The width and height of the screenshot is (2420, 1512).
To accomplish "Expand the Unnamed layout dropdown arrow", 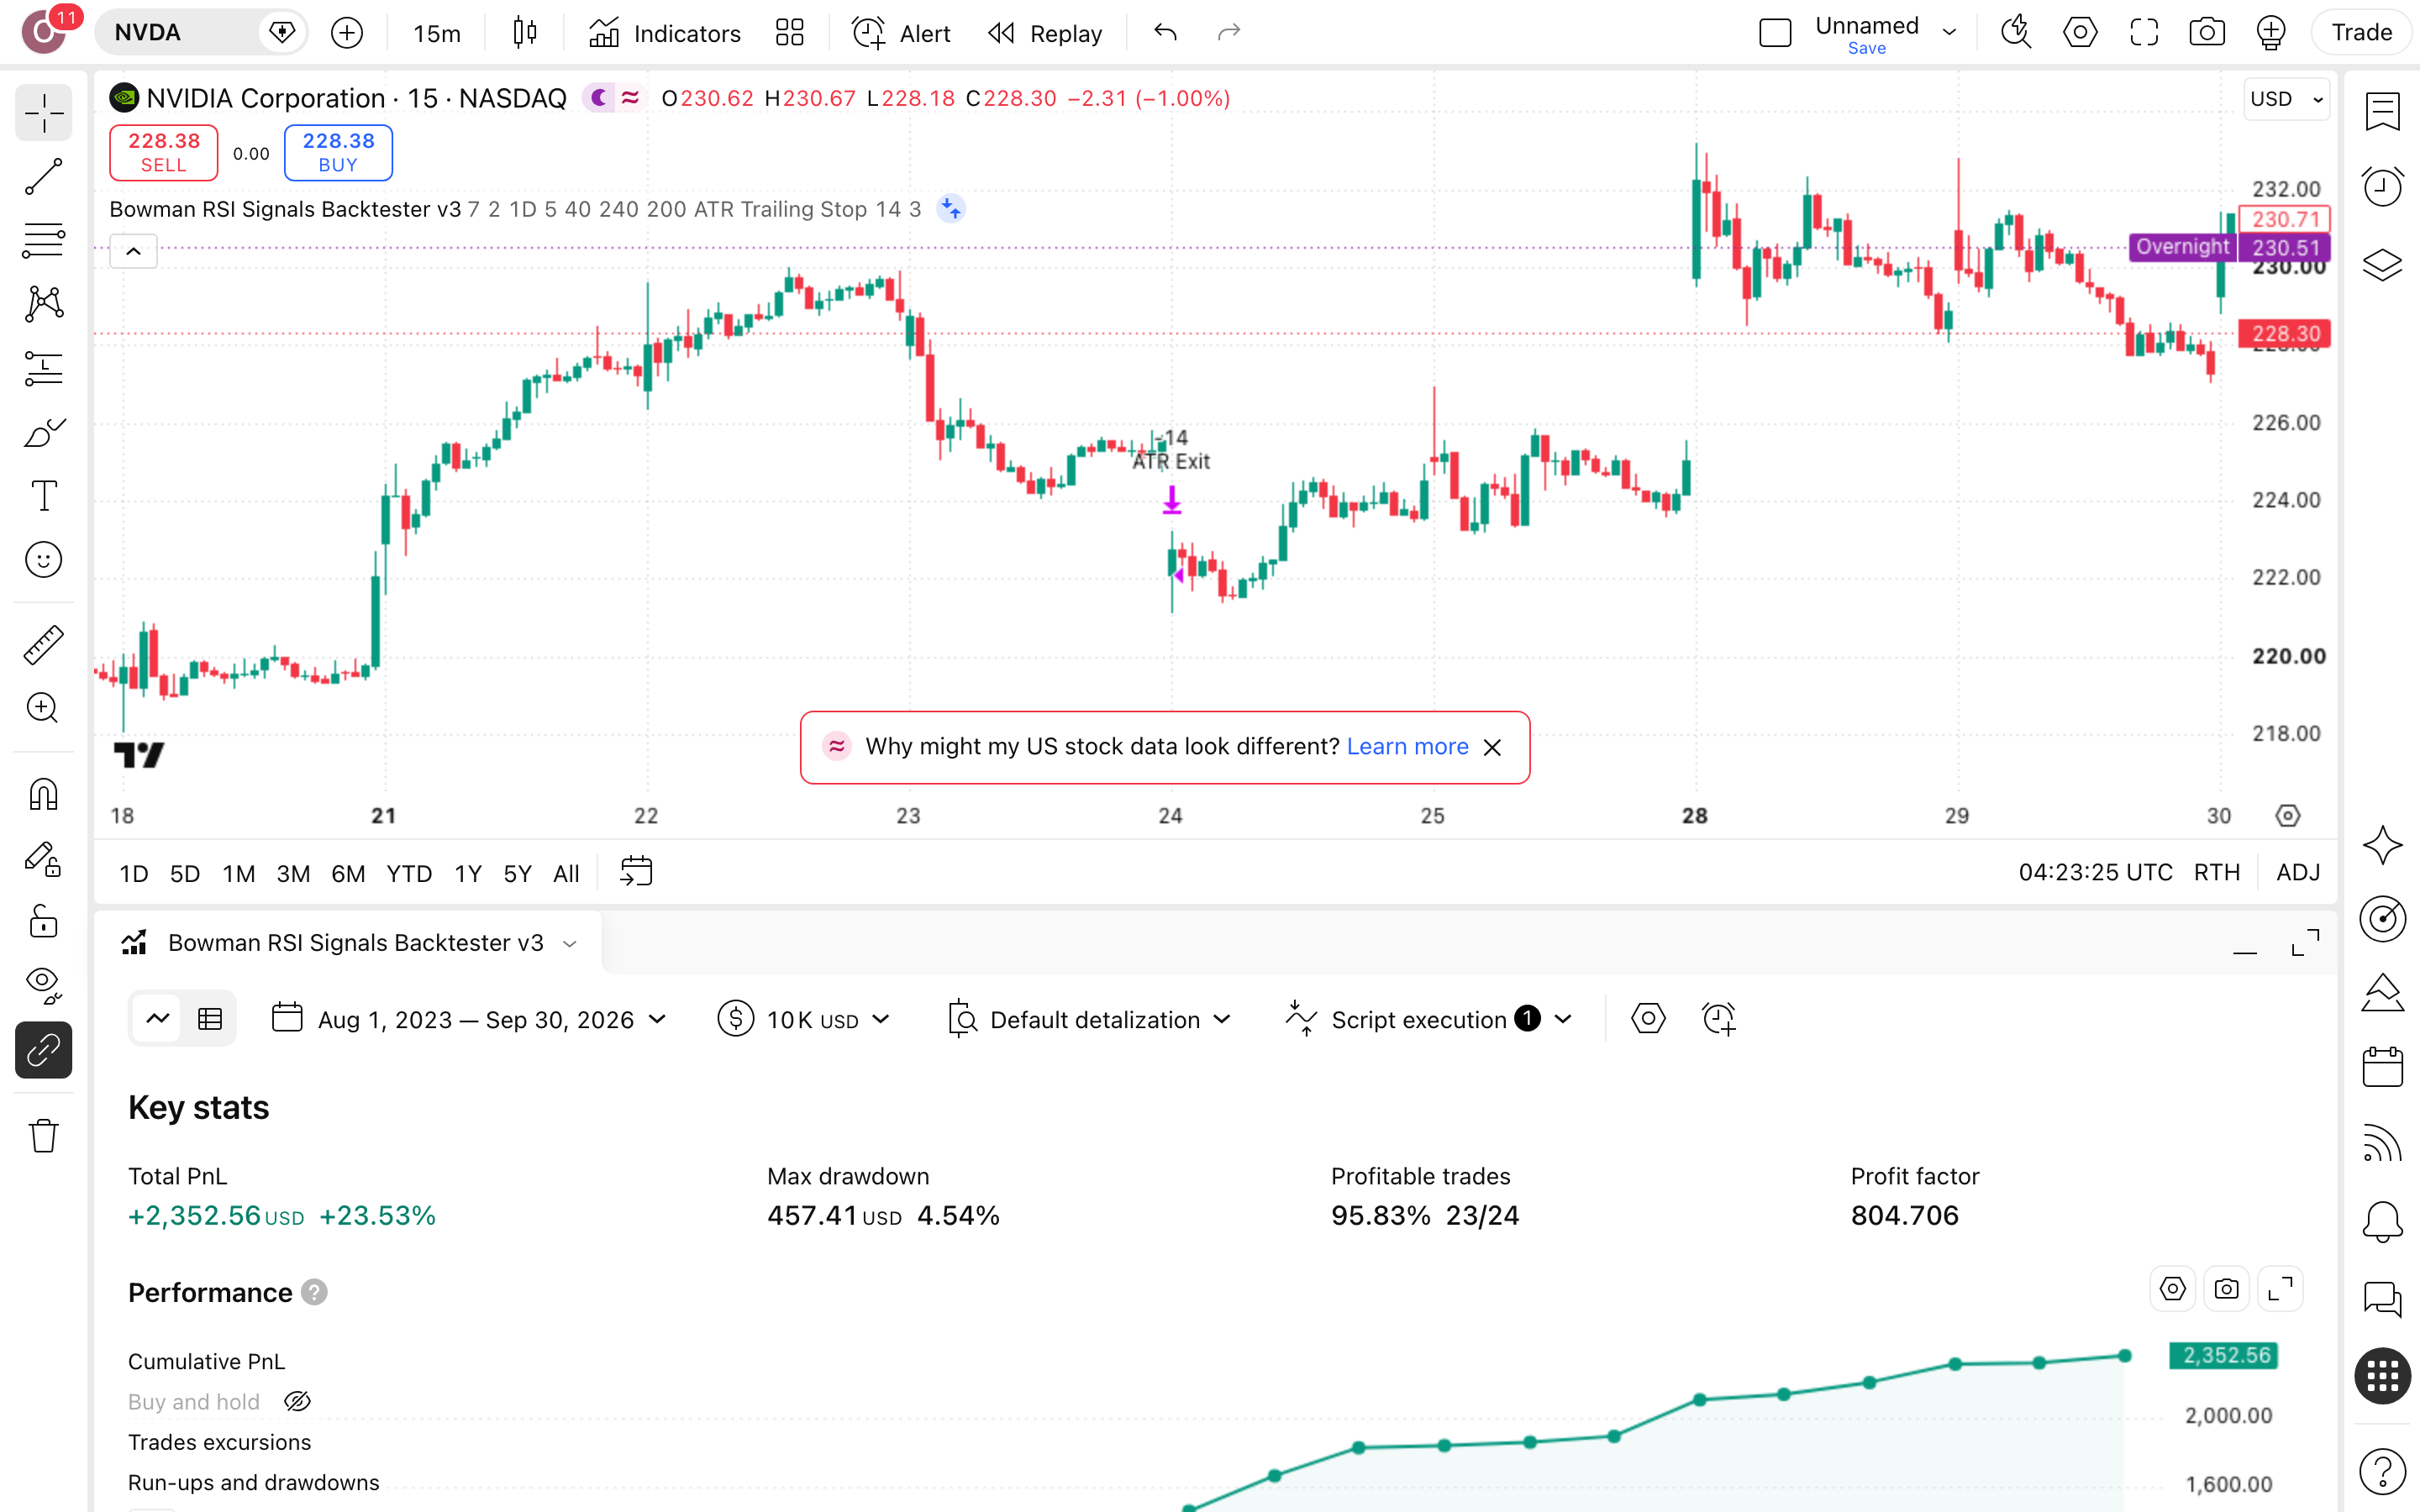I will point(1950,33).
